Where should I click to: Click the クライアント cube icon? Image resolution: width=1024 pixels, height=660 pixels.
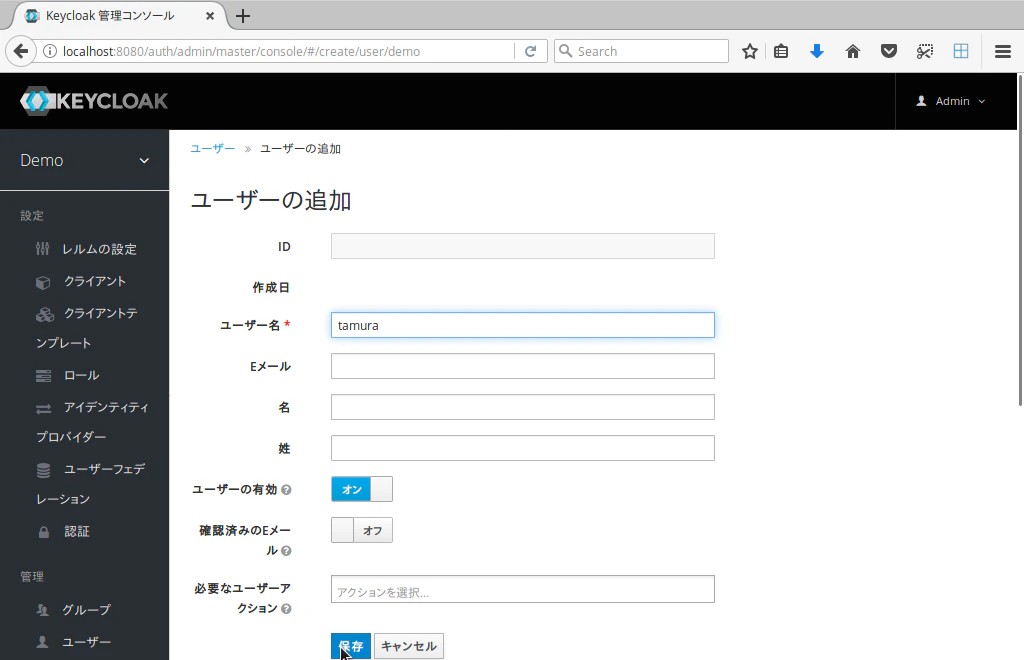click(x=43, y=282)
